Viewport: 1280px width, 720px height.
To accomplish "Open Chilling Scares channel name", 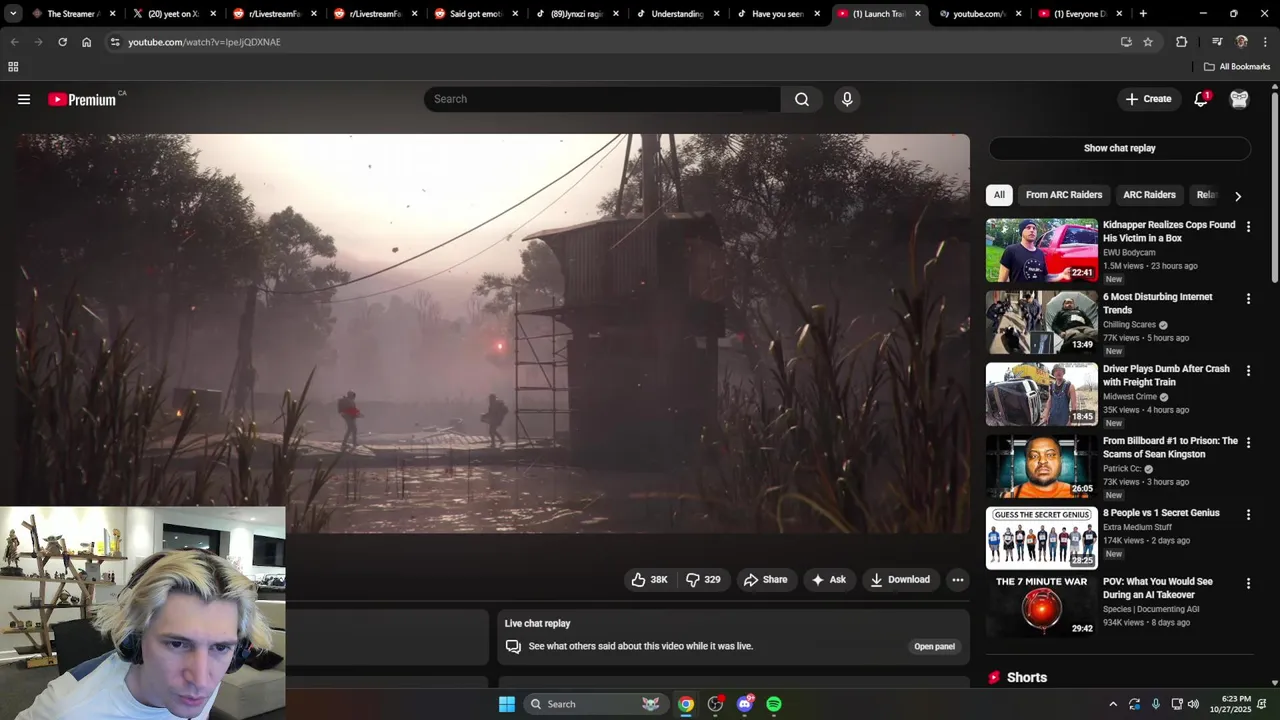I will 1129,325.
